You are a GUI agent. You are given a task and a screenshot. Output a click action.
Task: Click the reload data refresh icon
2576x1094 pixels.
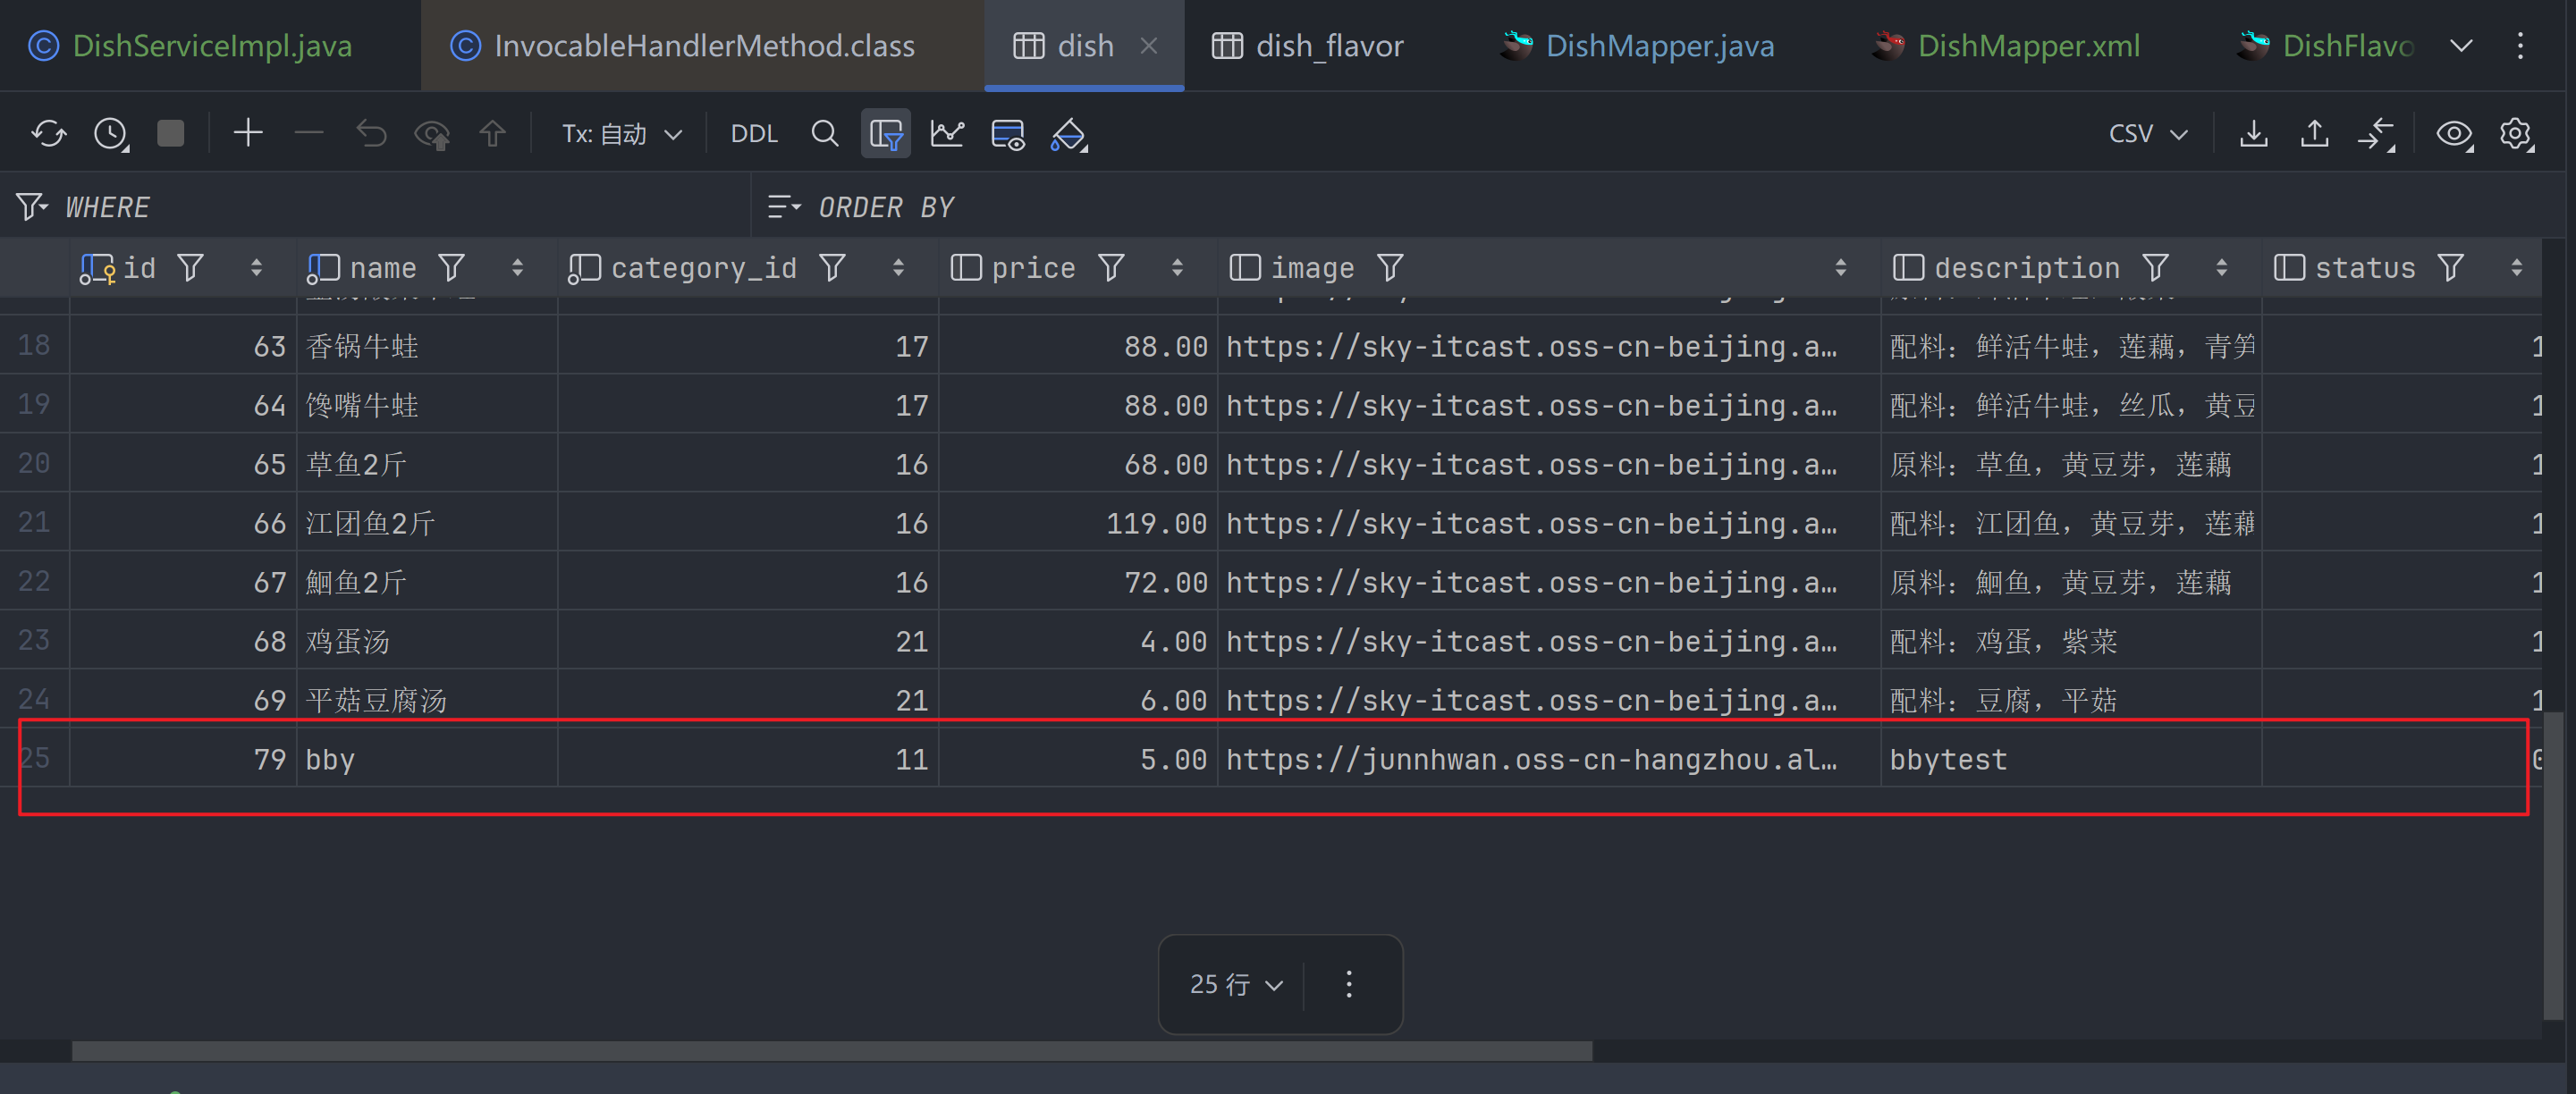48,134
